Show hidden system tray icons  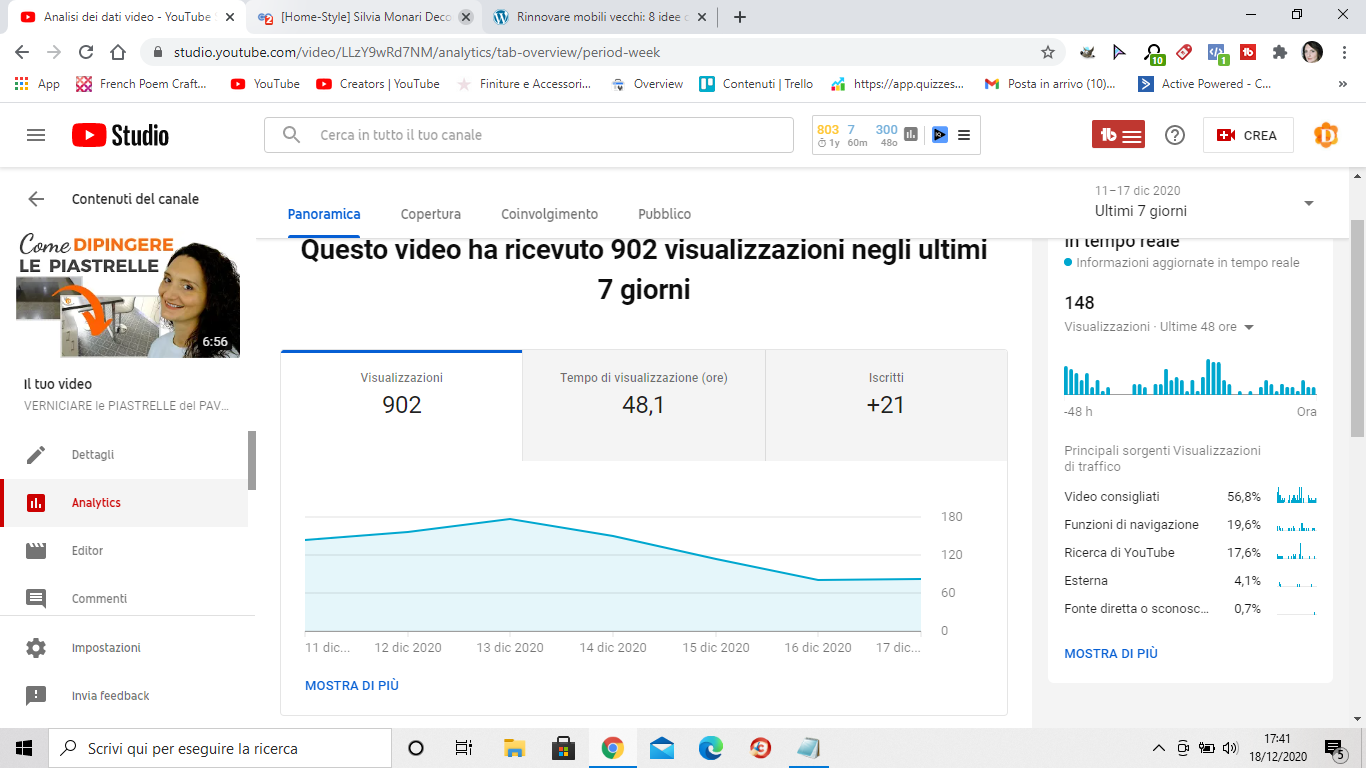tap(1159, 748)
